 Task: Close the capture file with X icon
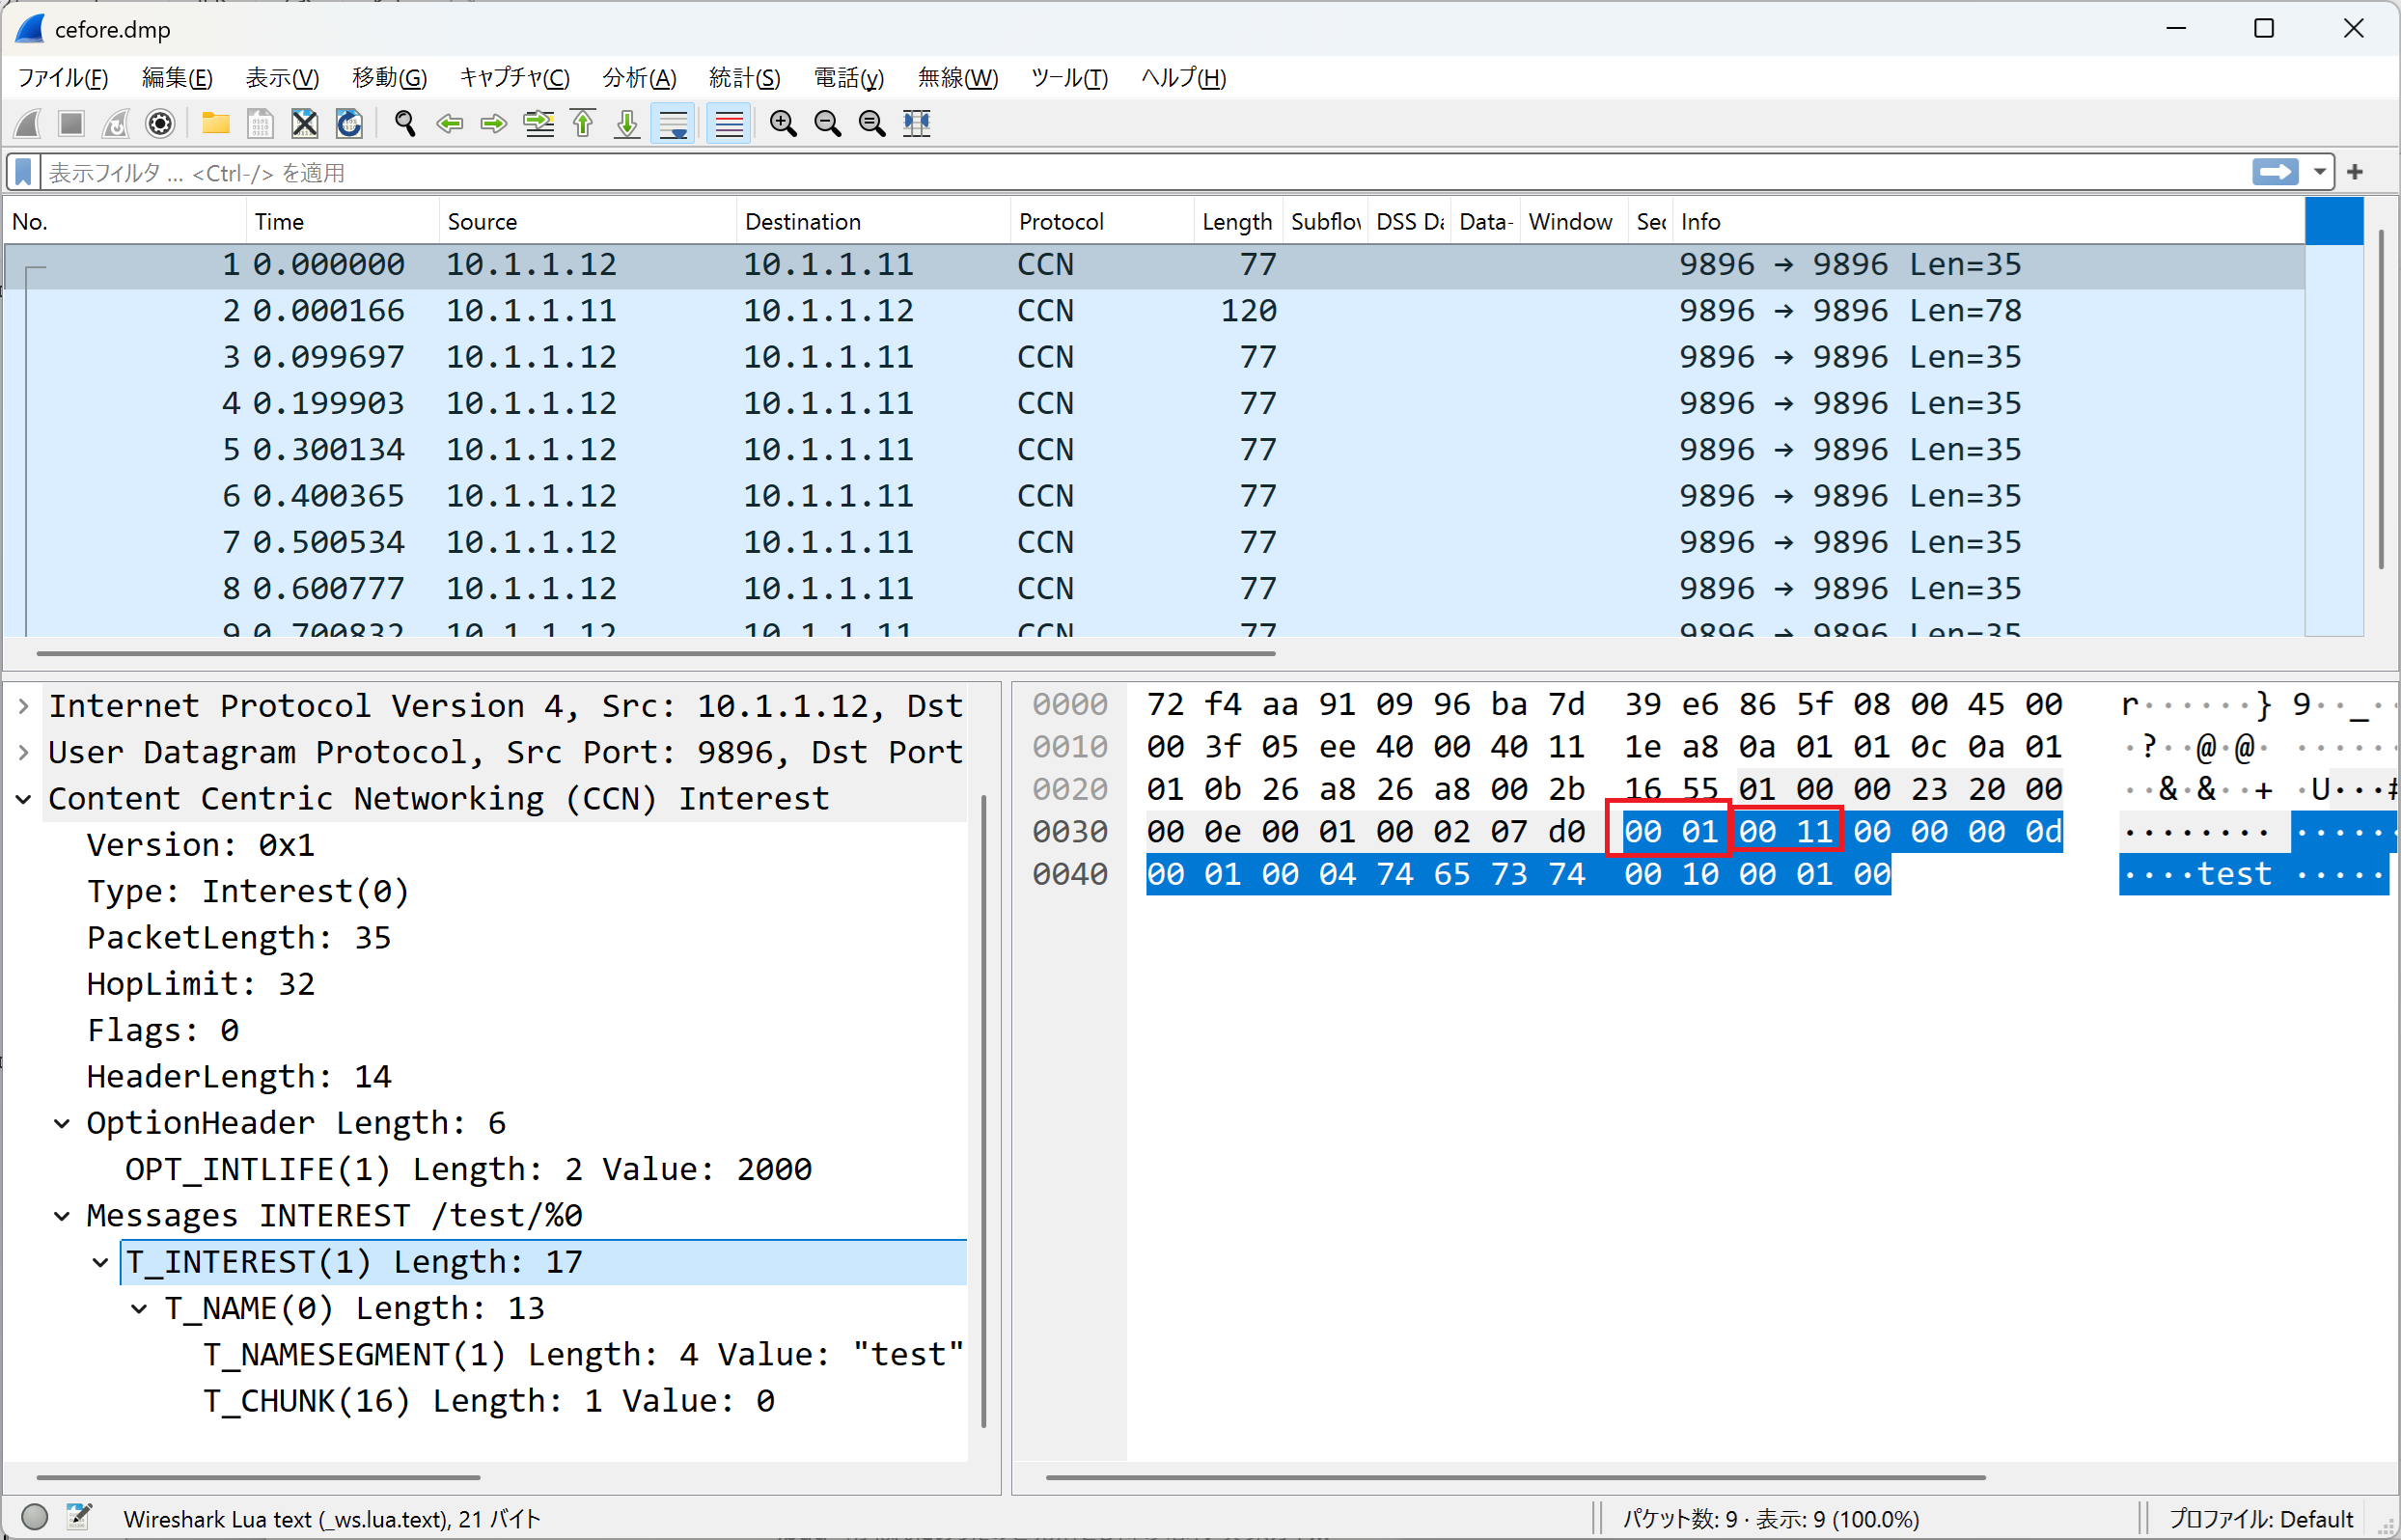pyautogui.click(x=304, y=124)
